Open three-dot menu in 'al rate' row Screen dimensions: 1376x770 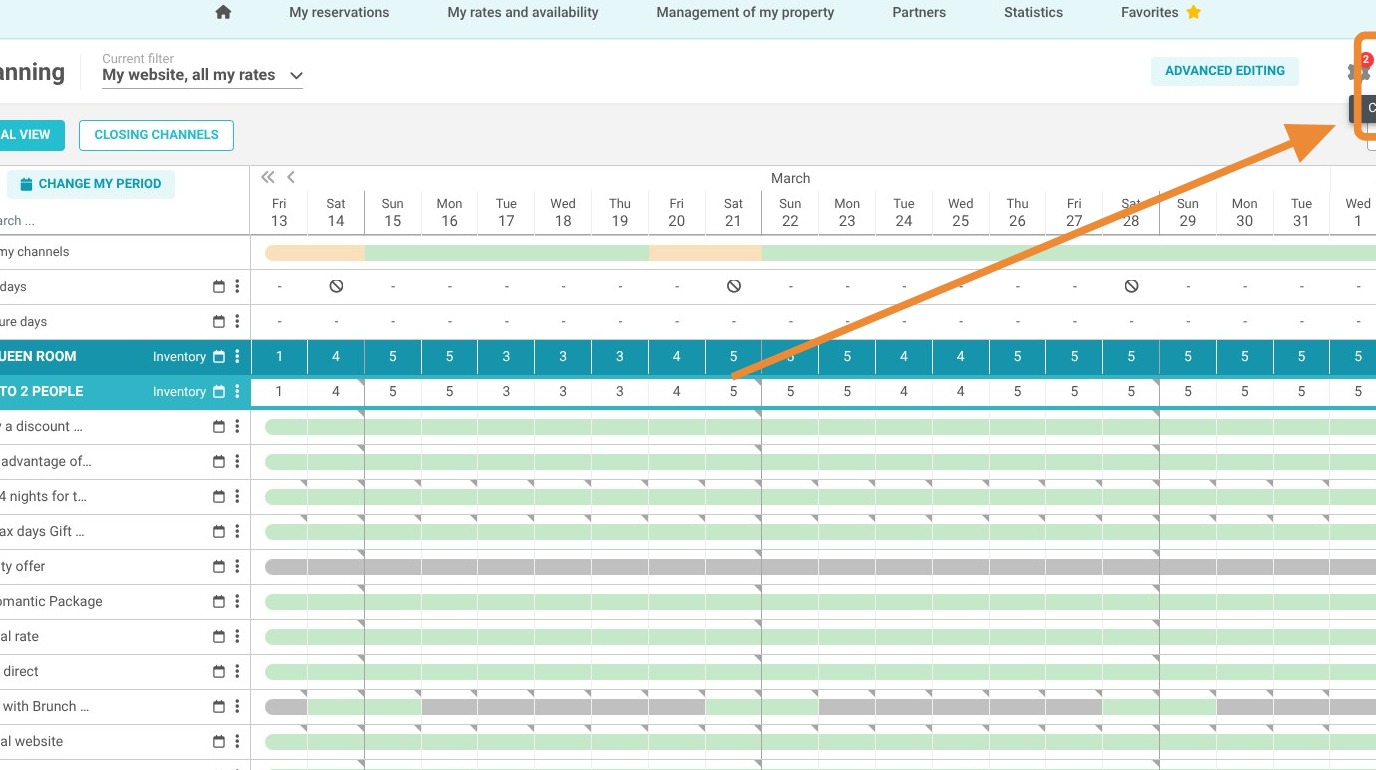point(237,637)
